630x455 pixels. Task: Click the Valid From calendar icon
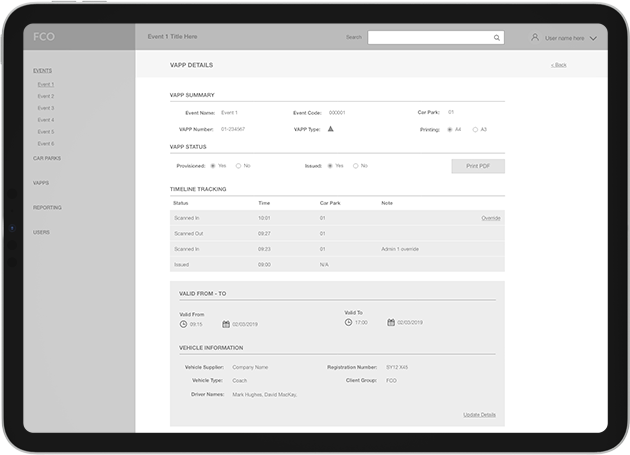[x=224, y=324]
